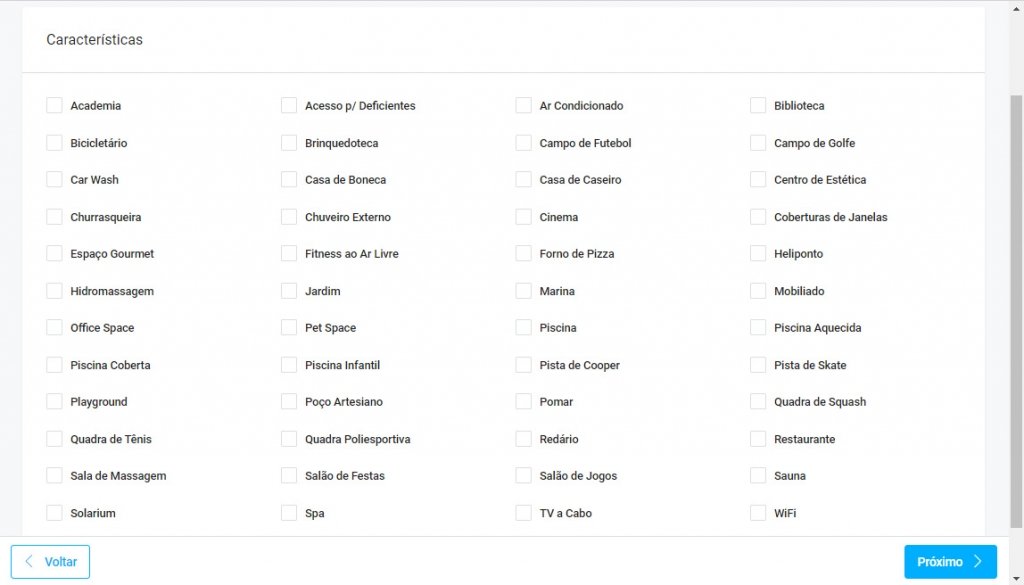Check the Academia checkbox
Viewport: 1024px width, 585px height.
point(54,106)
